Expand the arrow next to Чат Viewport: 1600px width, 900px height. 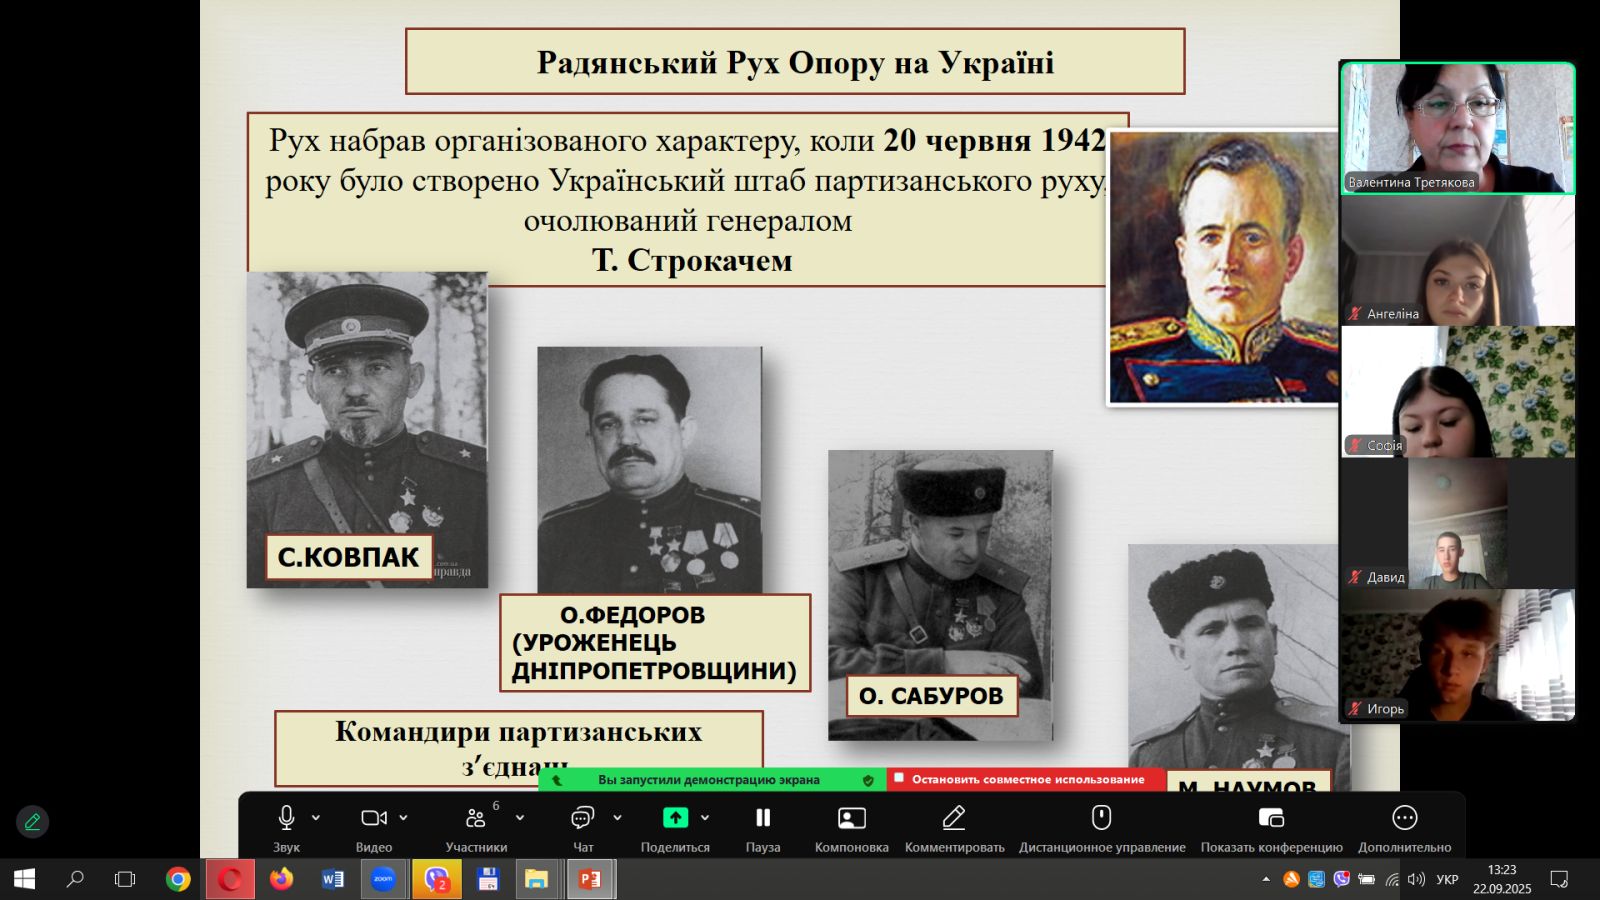click(617, 818)
